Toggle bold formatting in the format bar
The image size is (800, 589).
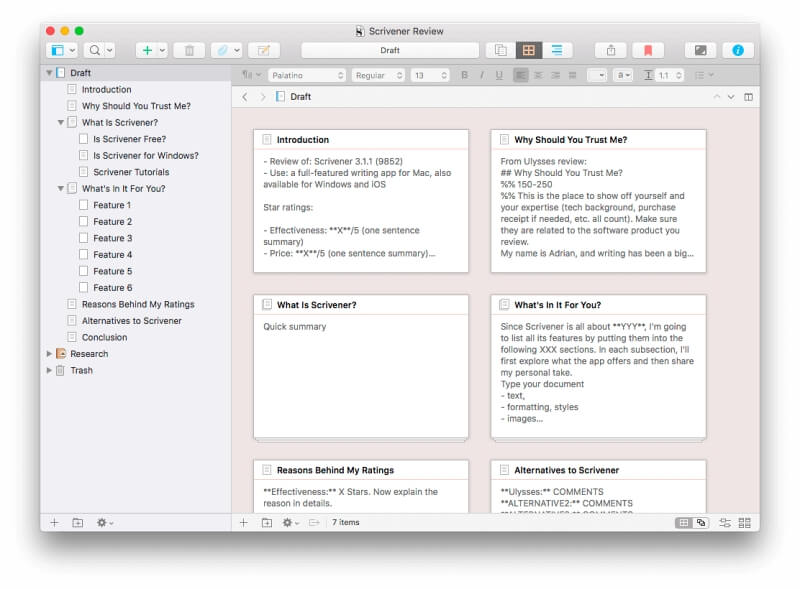click(x=464, y=75)
